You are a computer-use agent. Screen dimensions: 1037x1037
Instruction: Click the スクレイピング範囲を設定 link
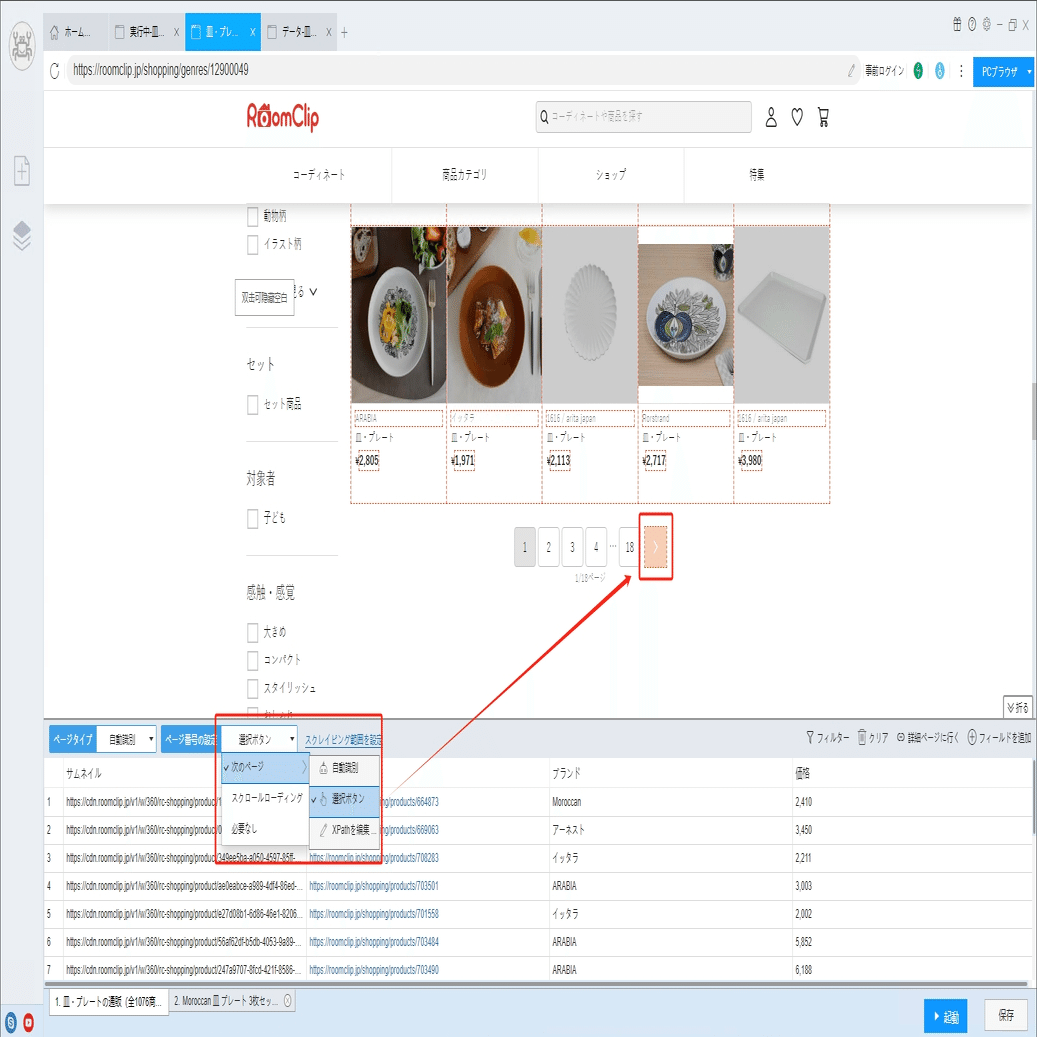[343, 740]
